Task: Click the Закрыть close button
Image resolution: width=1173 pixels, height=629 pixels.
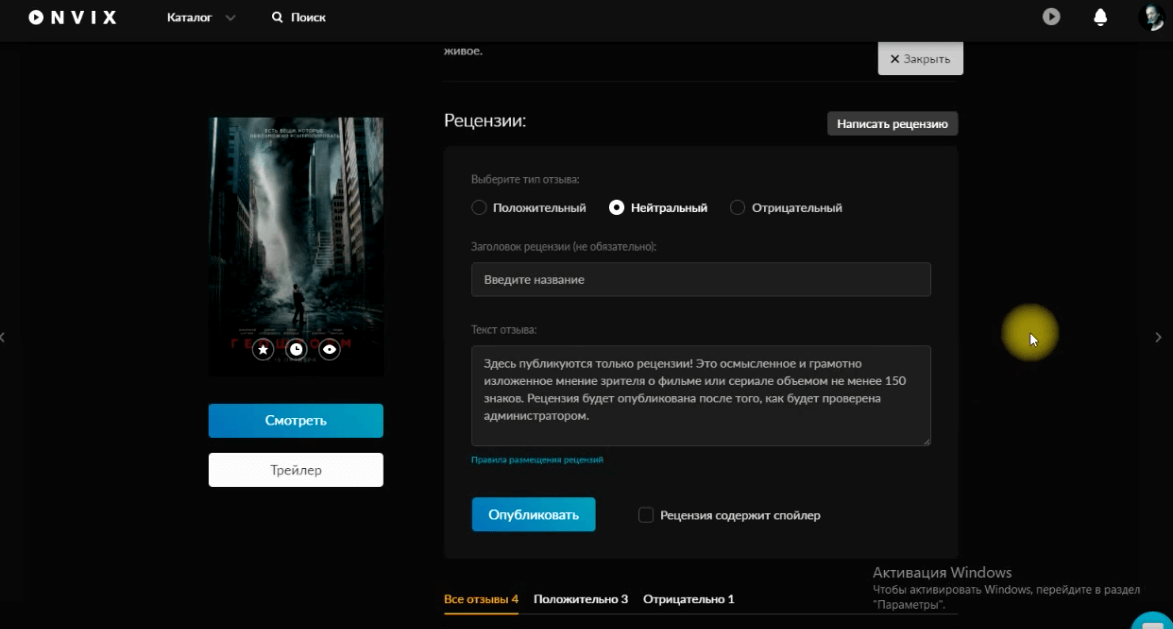Action: click(920, 59)
